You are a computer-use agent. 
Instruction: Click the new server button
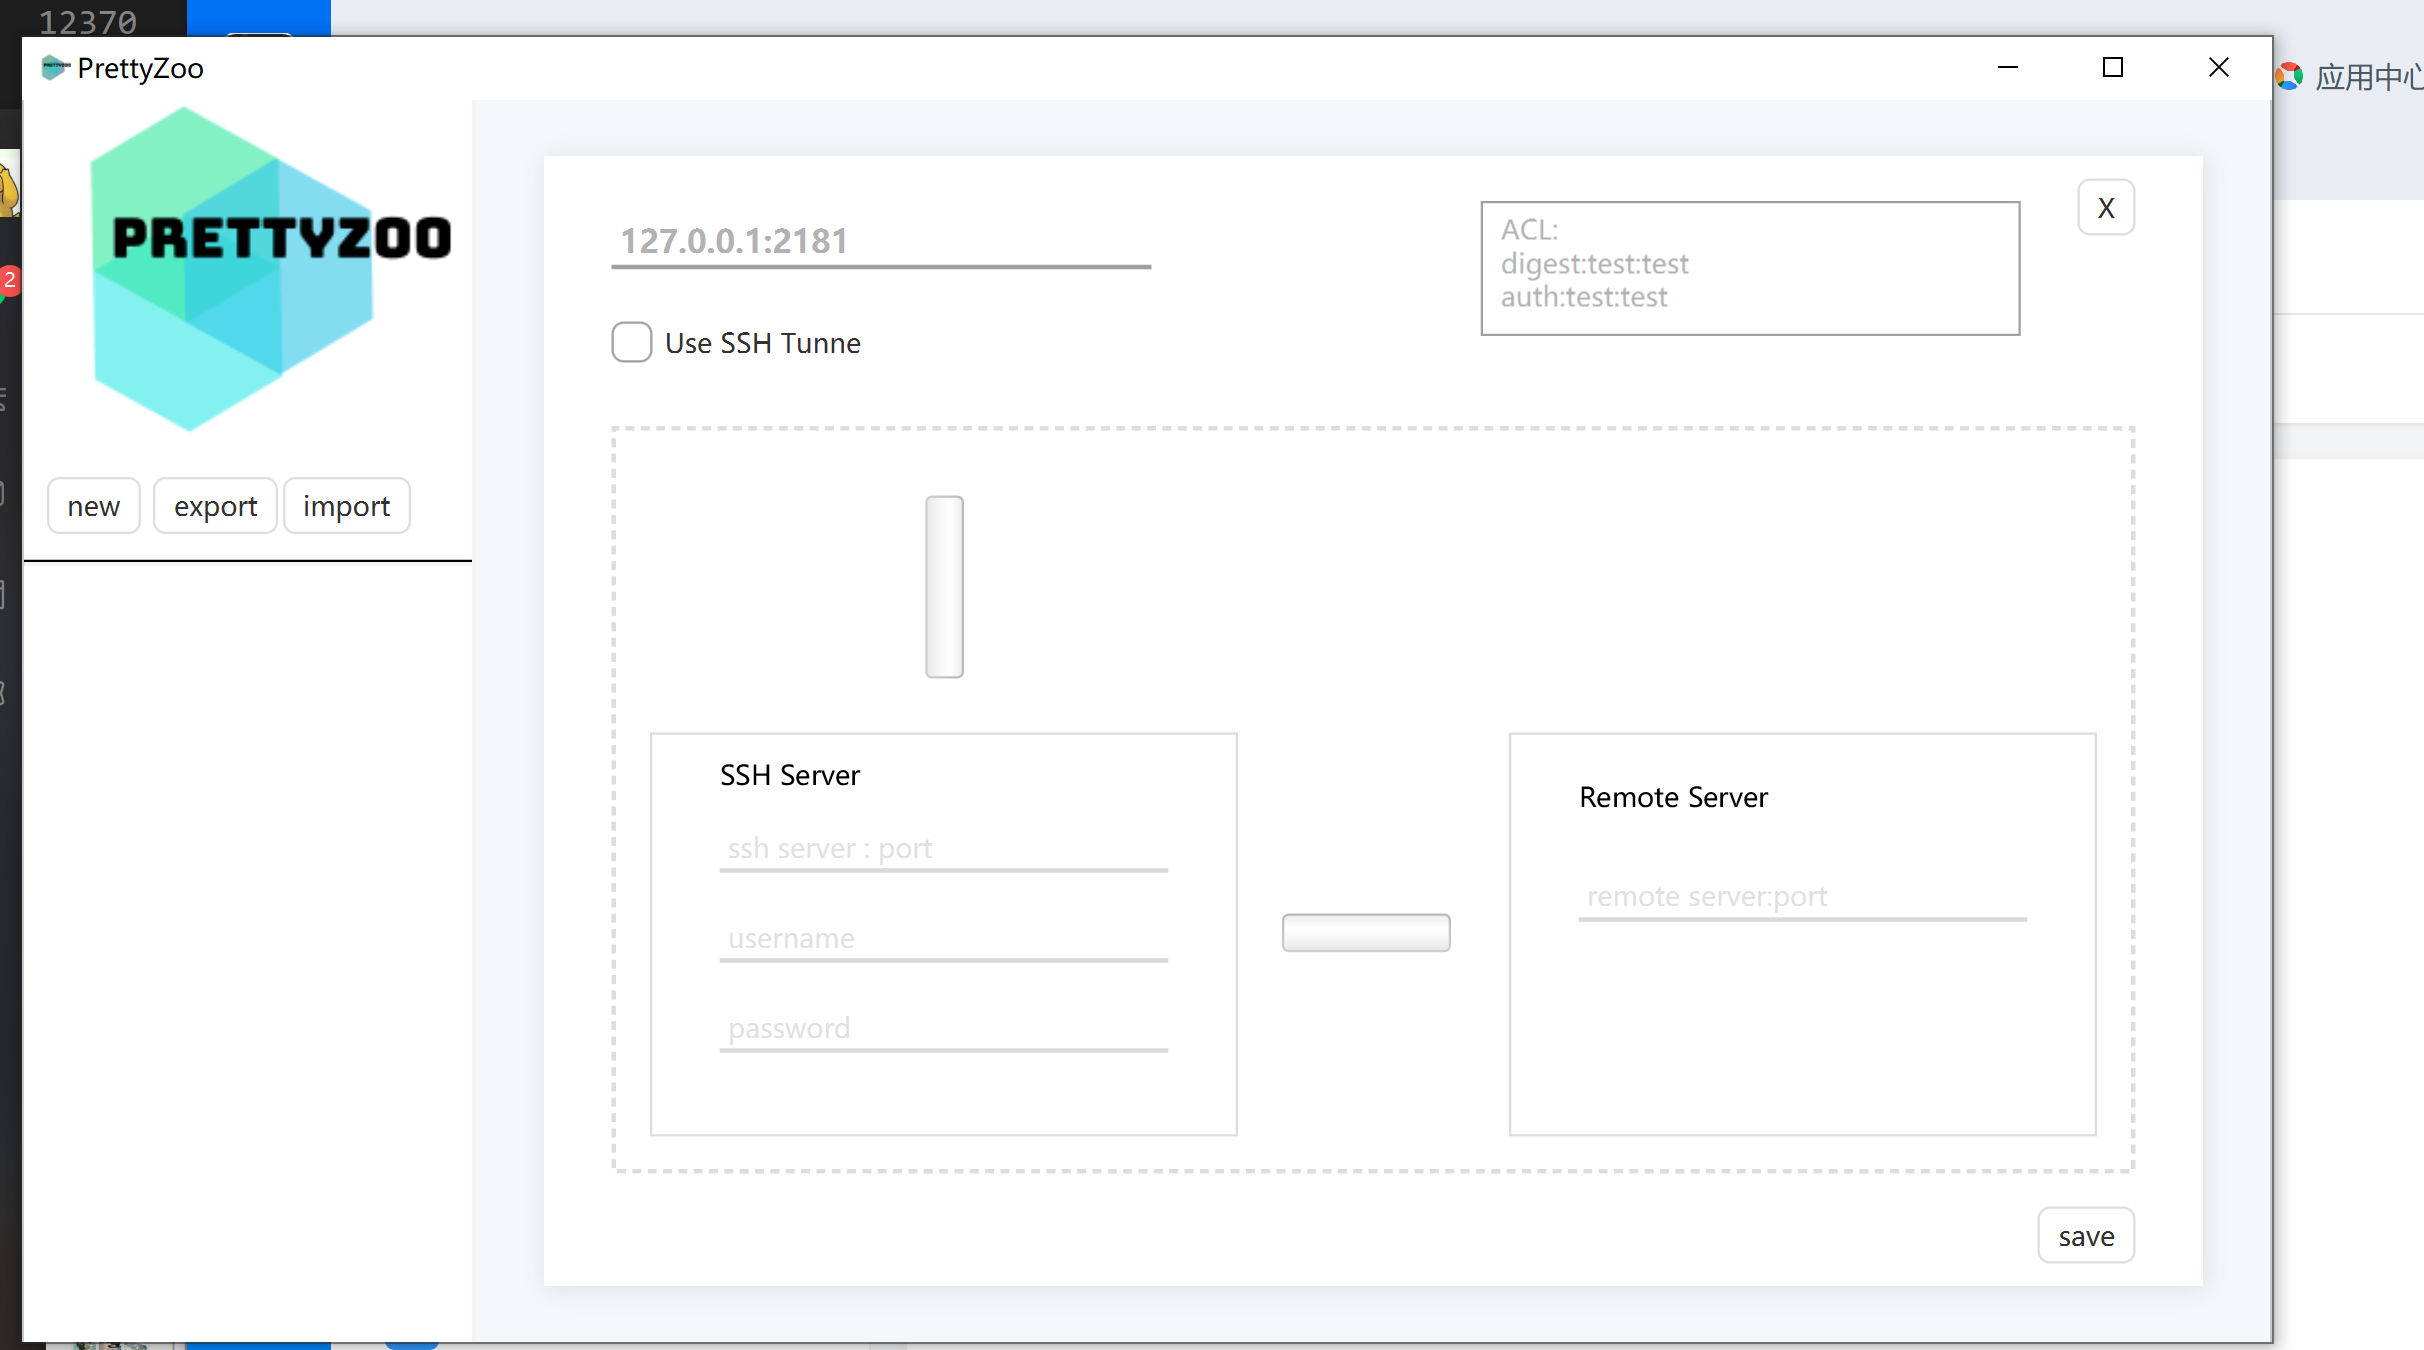(x=94, y=506)
